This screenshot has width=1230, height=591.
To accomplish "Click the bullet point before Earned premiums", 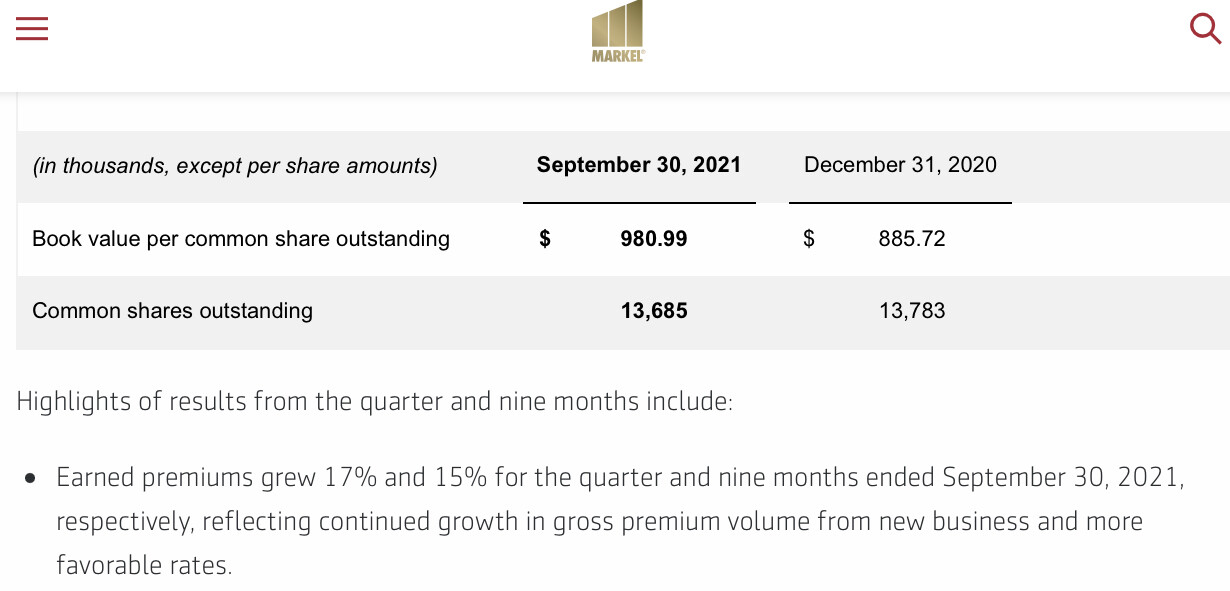I will 31,478.
